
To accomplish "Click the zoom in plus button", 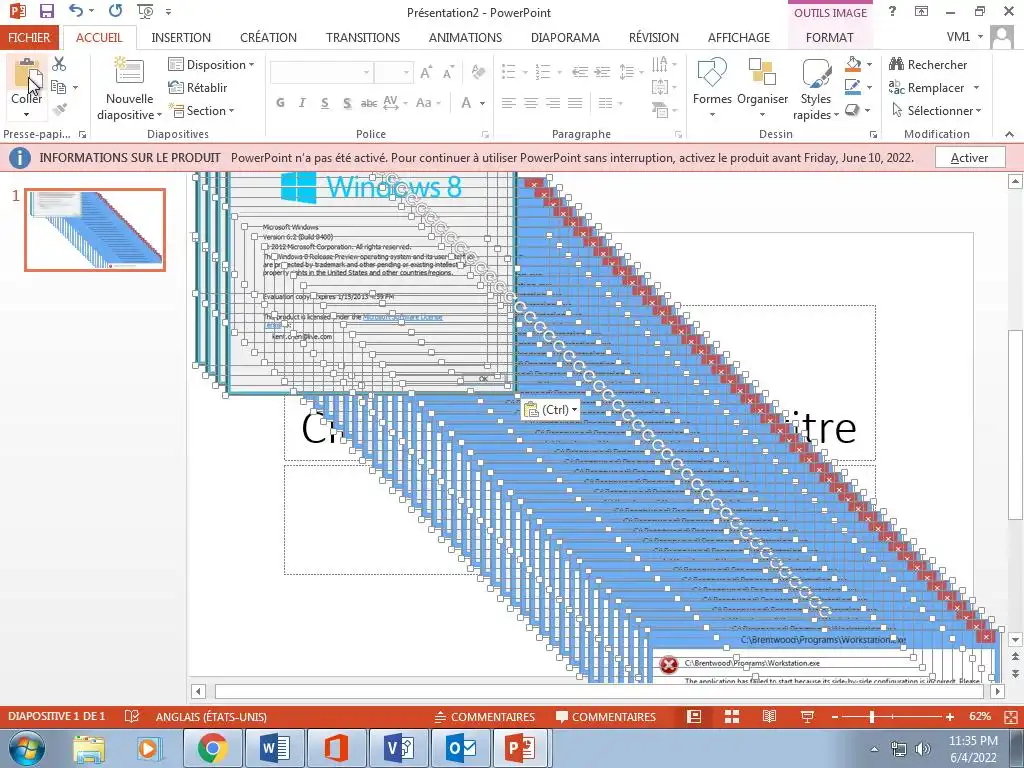I will [x=950, y=716].
